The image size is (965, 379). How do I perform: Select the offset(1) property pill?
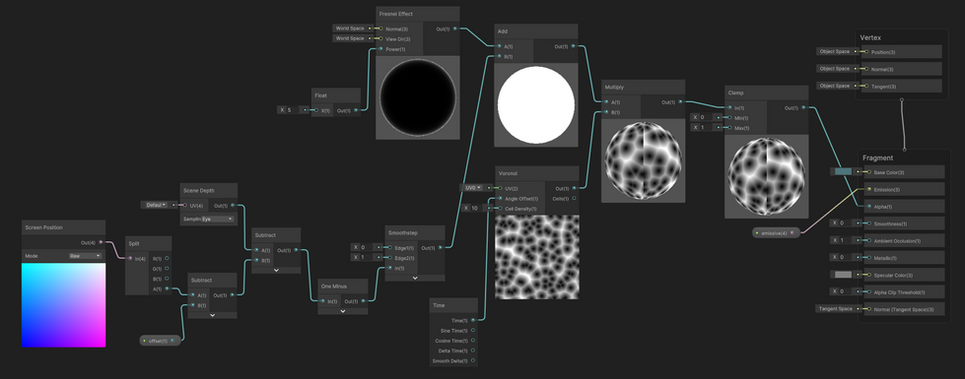(x=160, y=340)
